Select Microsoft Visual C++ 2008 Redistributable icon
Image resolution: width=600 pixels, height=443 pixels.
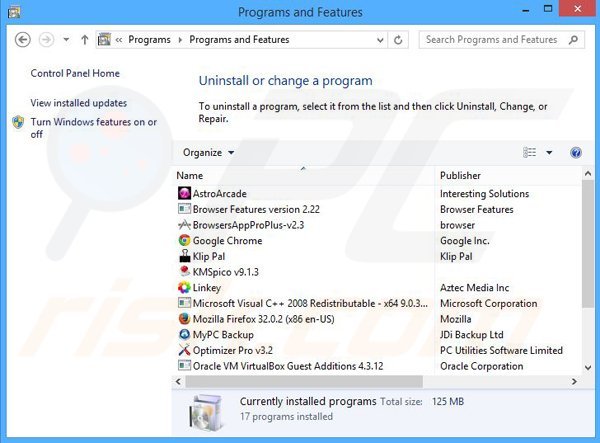pos(184,303)
